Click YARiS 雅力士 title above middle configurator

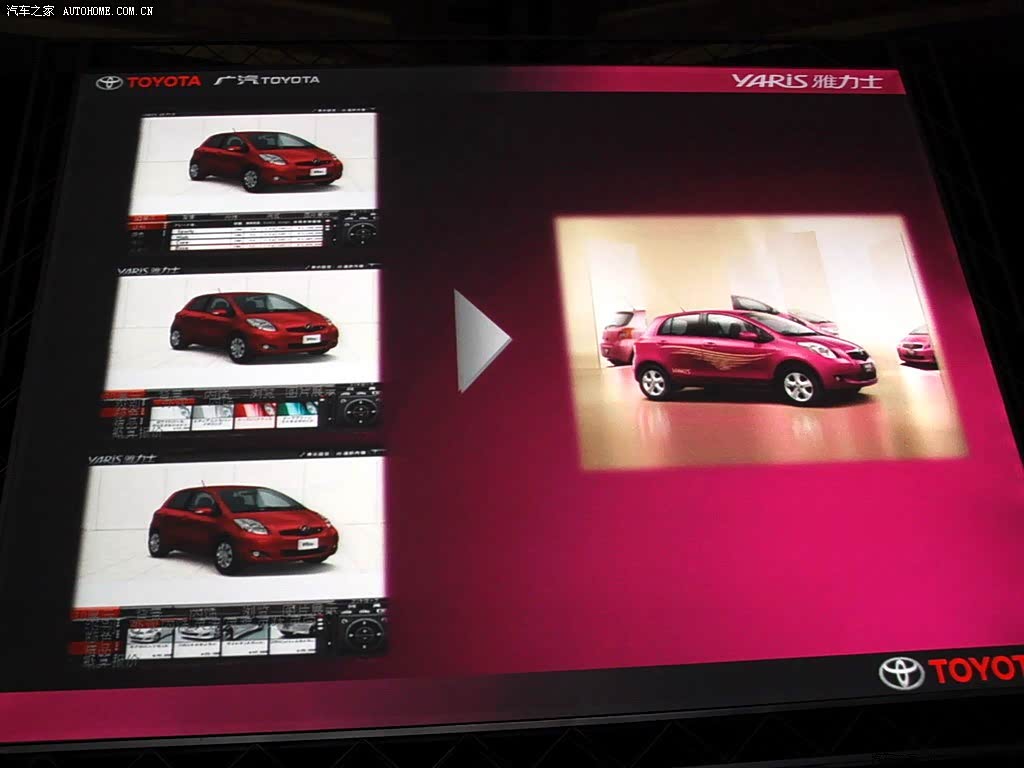coord(149,270)
